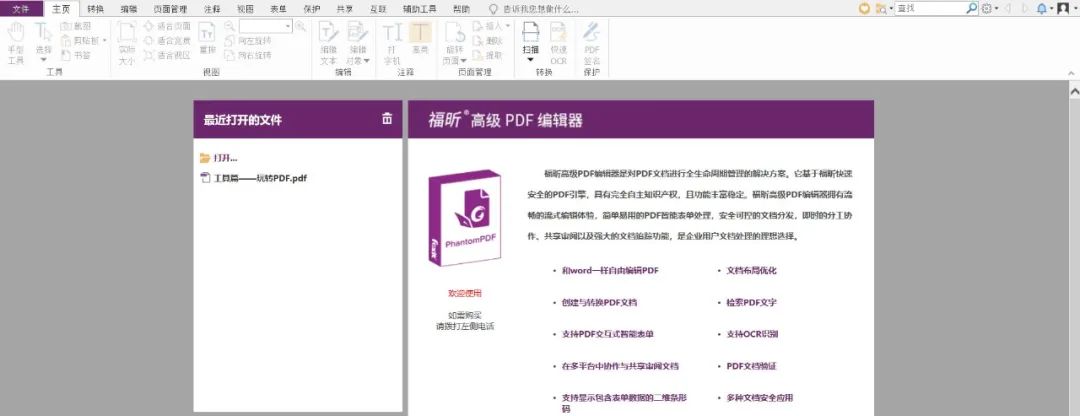Open the Protect (保护) tab
Screen dimensions: 1080x416
(x=311, y=9)
